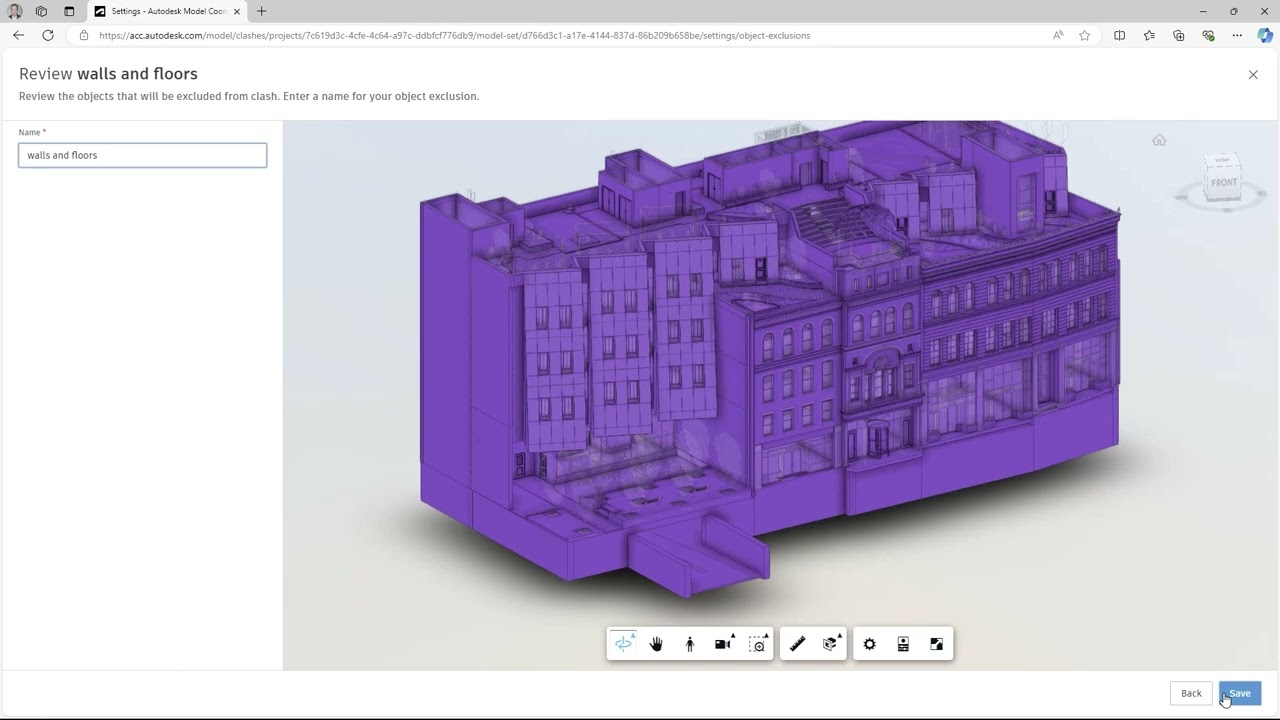
Task: Open viewer Settings gear
Action: point(870,644)
